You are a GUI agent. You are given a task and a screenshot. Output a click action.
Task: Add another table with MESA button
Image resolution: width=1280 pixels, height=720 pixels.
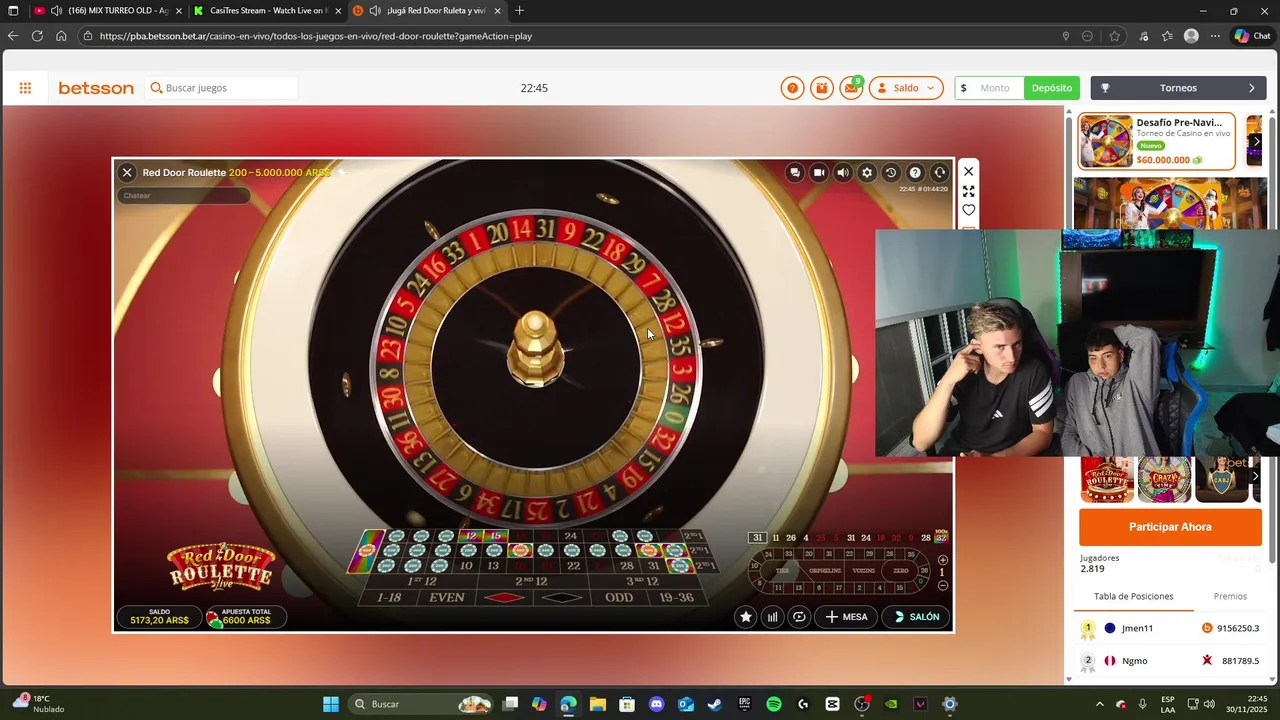tap(846, 617)
